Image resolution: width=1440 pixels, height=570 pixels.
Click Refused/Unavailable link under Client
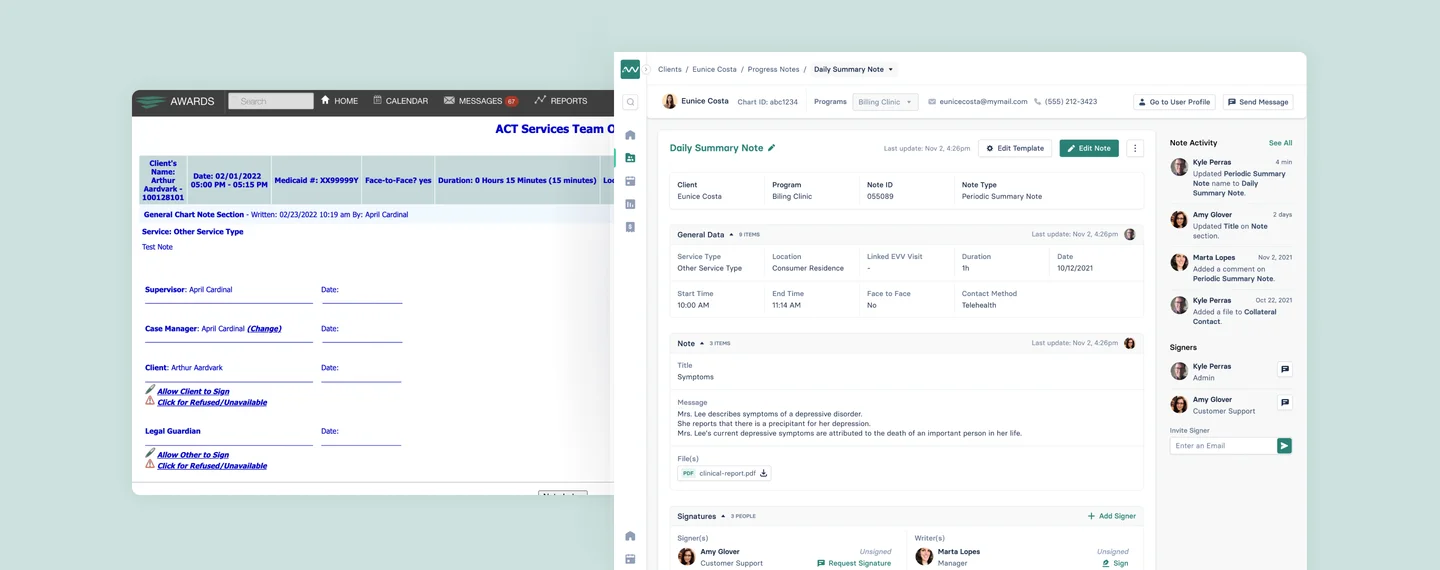click(x=212, y=403)
